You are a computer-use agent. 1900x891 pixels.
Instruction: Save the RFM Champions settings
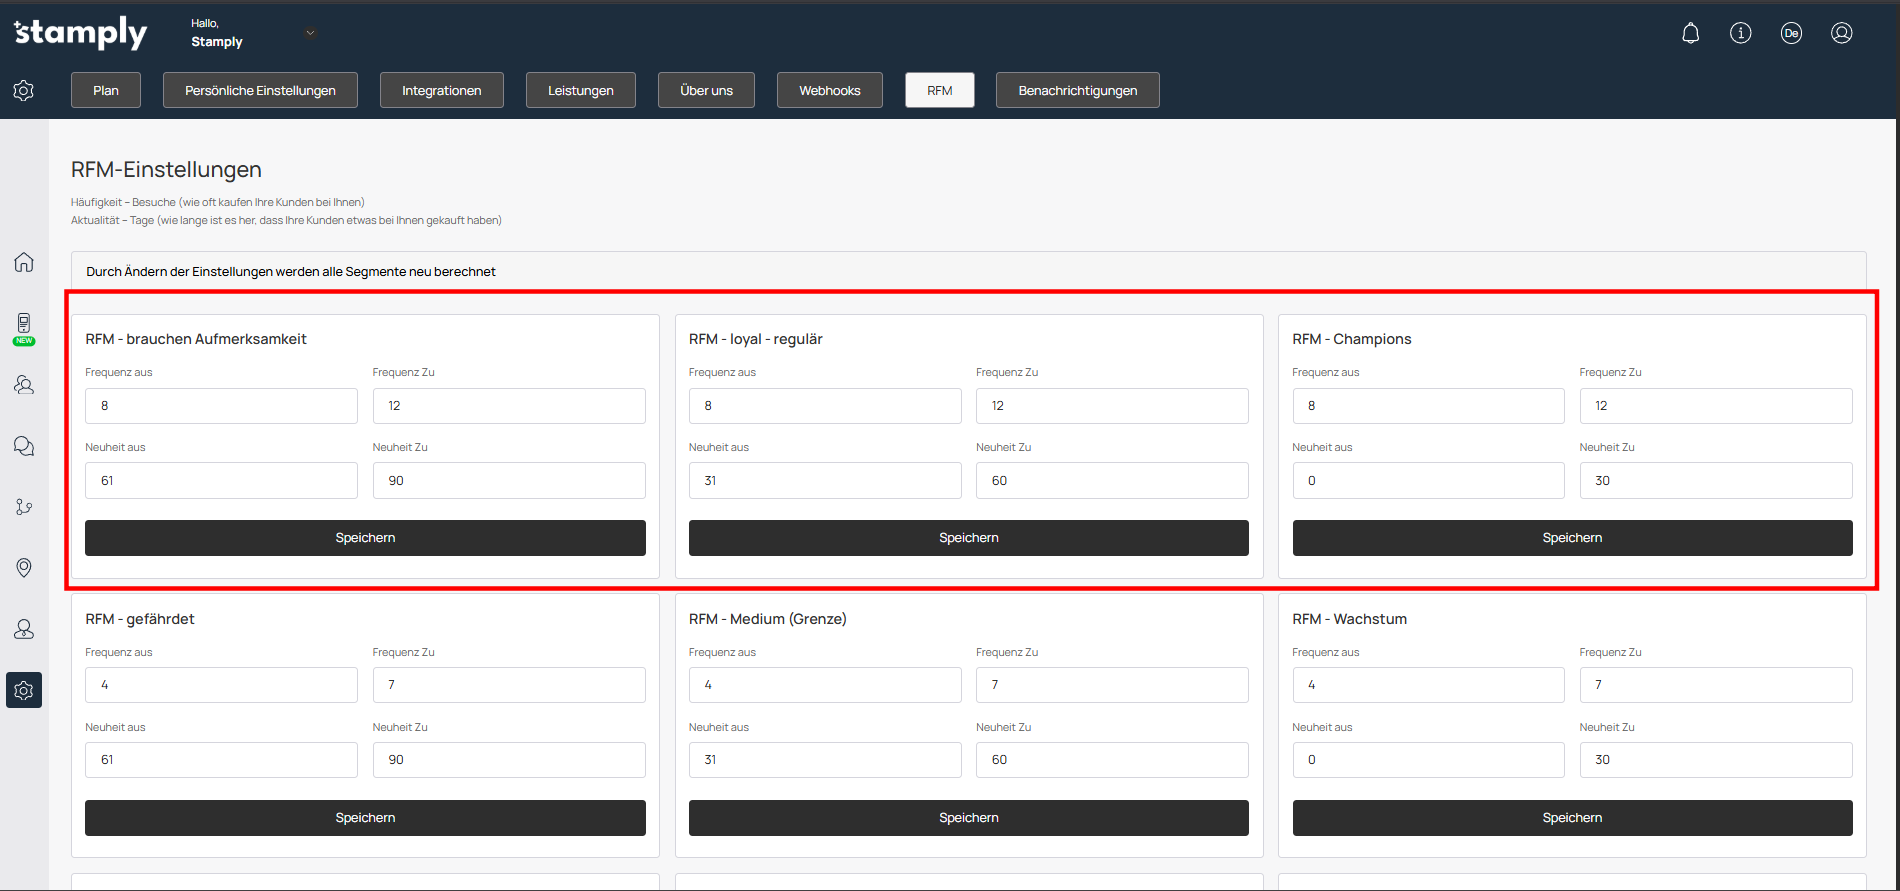1572,538
